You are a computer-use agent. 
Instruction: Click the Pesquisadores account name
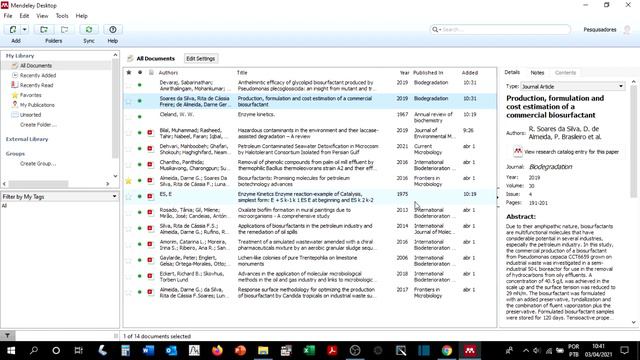coord(600,30)
